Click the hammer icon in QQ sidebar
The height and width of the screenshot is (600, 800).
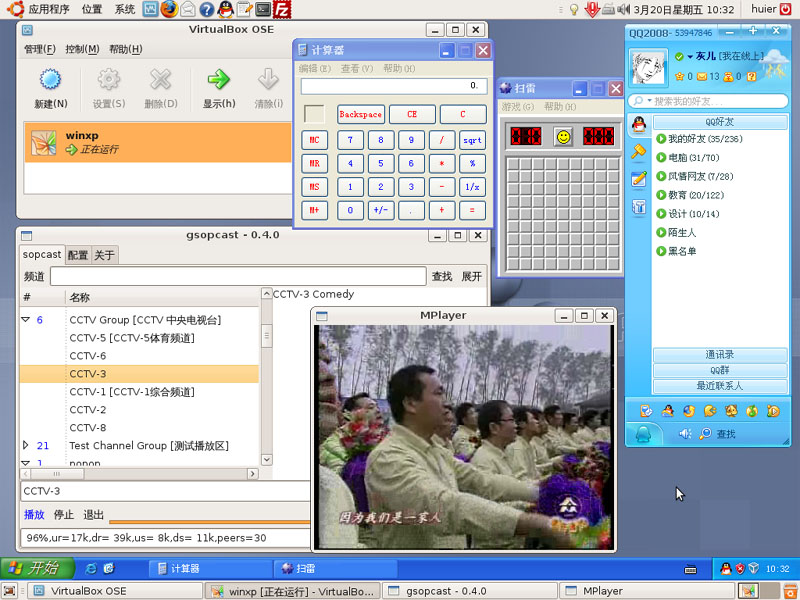pos(639,152)
